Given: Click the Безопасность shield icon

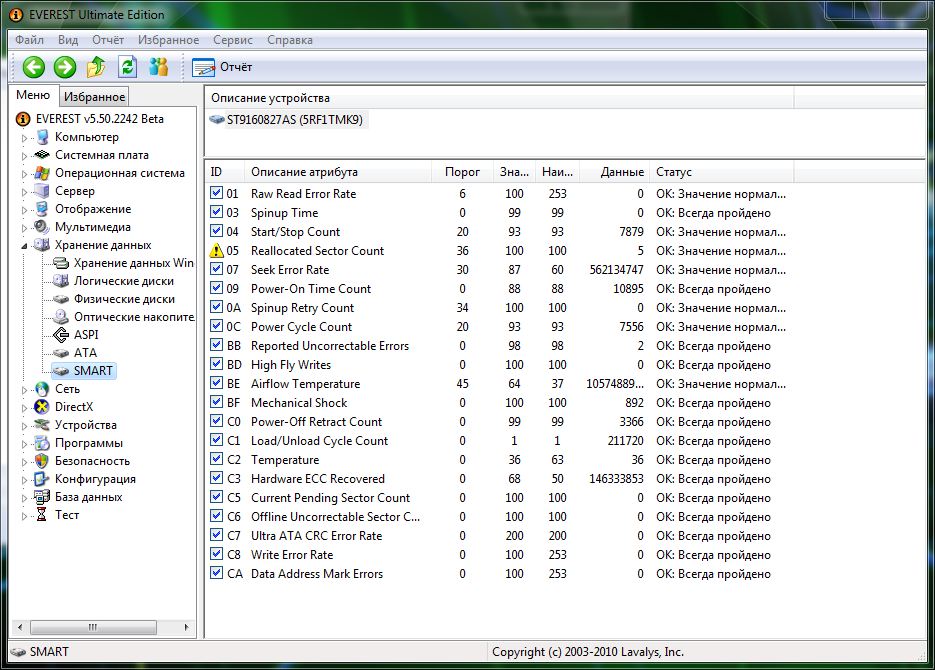Looking at the screenshot, I should pos(42,461).
